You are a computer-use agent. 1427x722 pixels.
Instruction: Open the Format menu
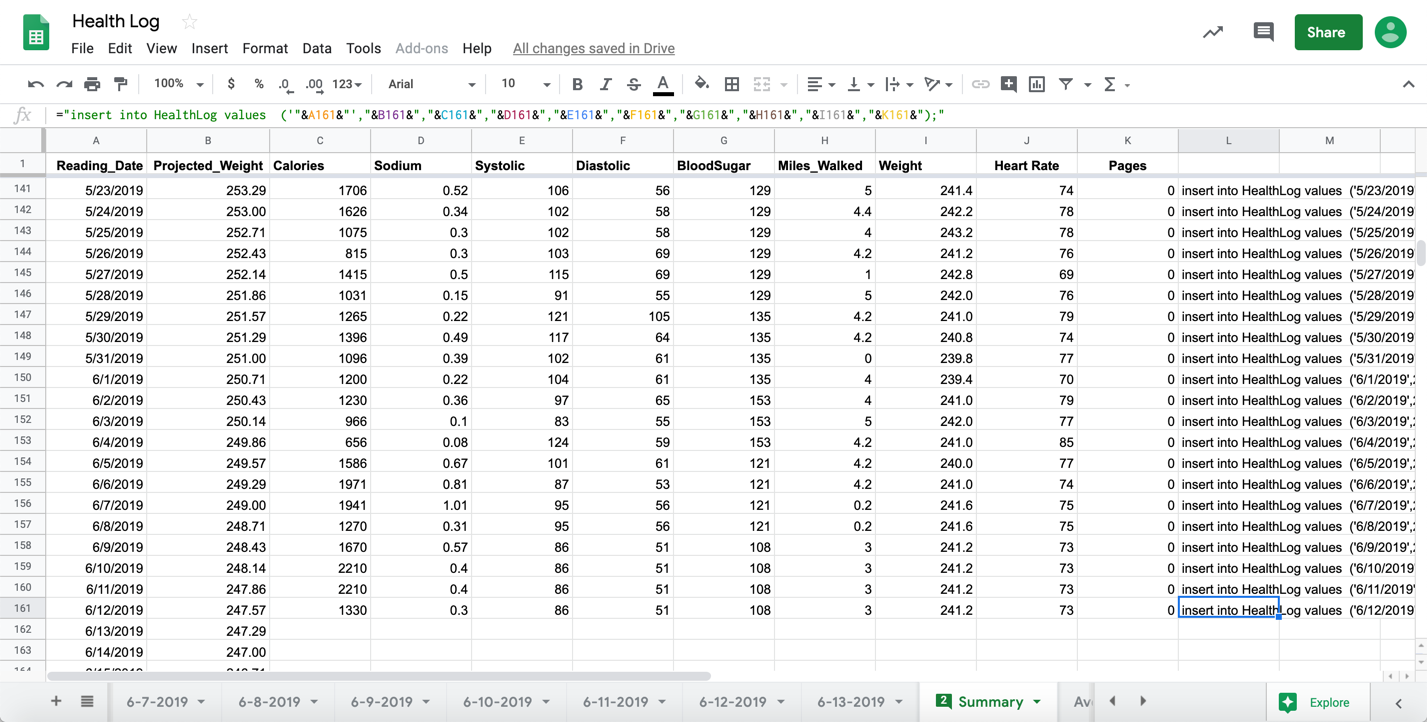265,48
